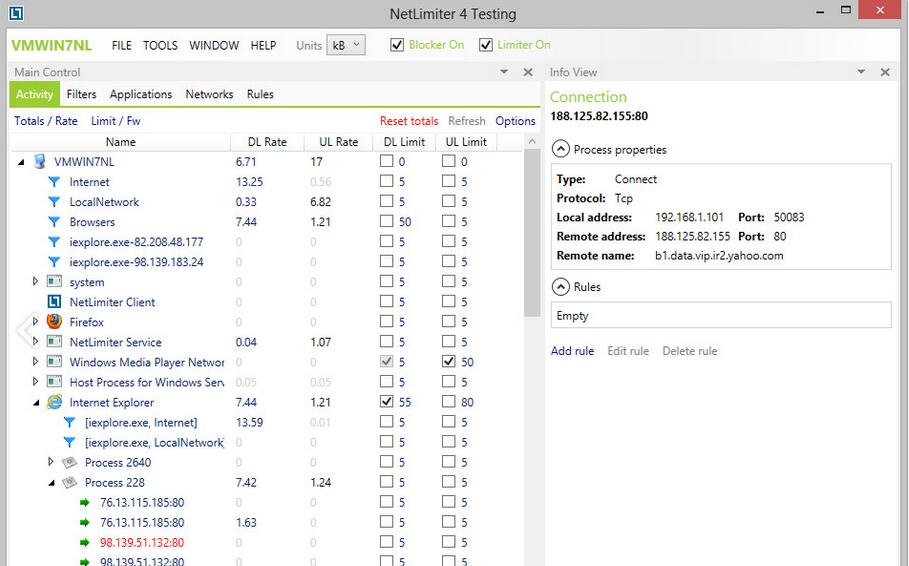Click funnel icon for [iexplore.exe, Internet]
Screen dimensions: 909x566
[70, 422]
